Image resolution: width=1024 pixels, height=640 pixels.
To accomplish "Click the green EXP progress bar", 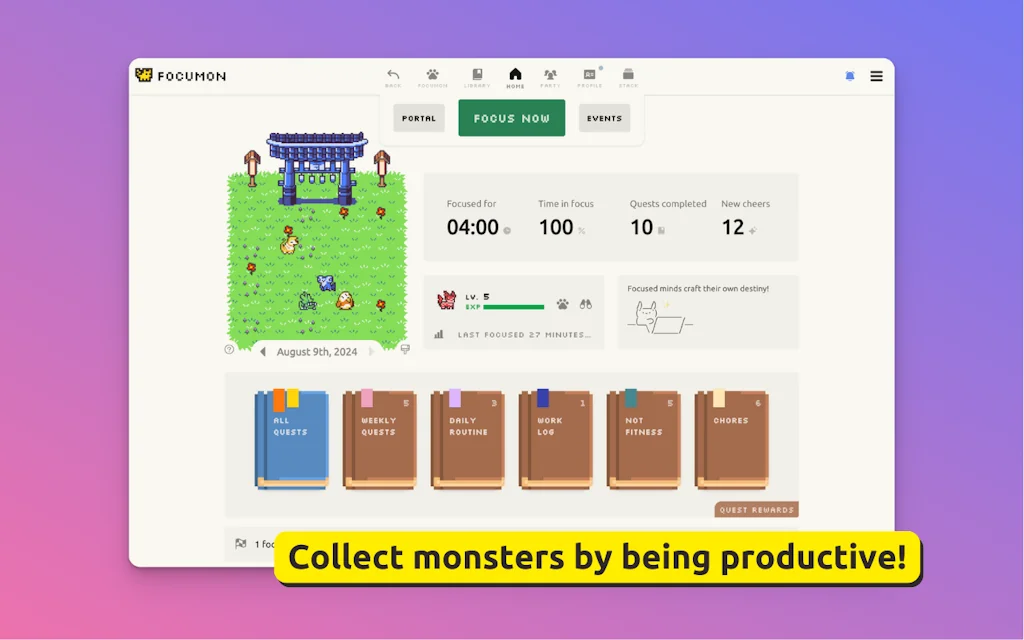I will click(513, 307).
